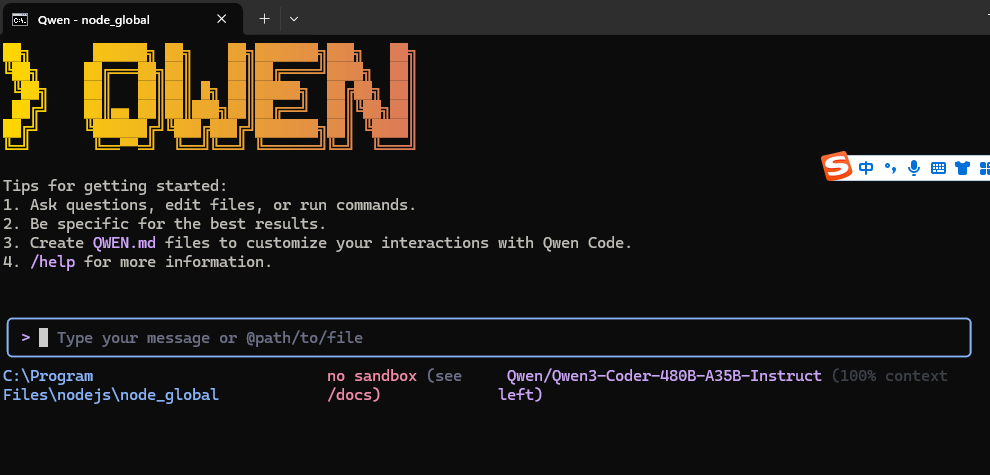
Task: Click the C:\Program Files\nodejs\node_global path text
Action: click(x=111, y=385)
